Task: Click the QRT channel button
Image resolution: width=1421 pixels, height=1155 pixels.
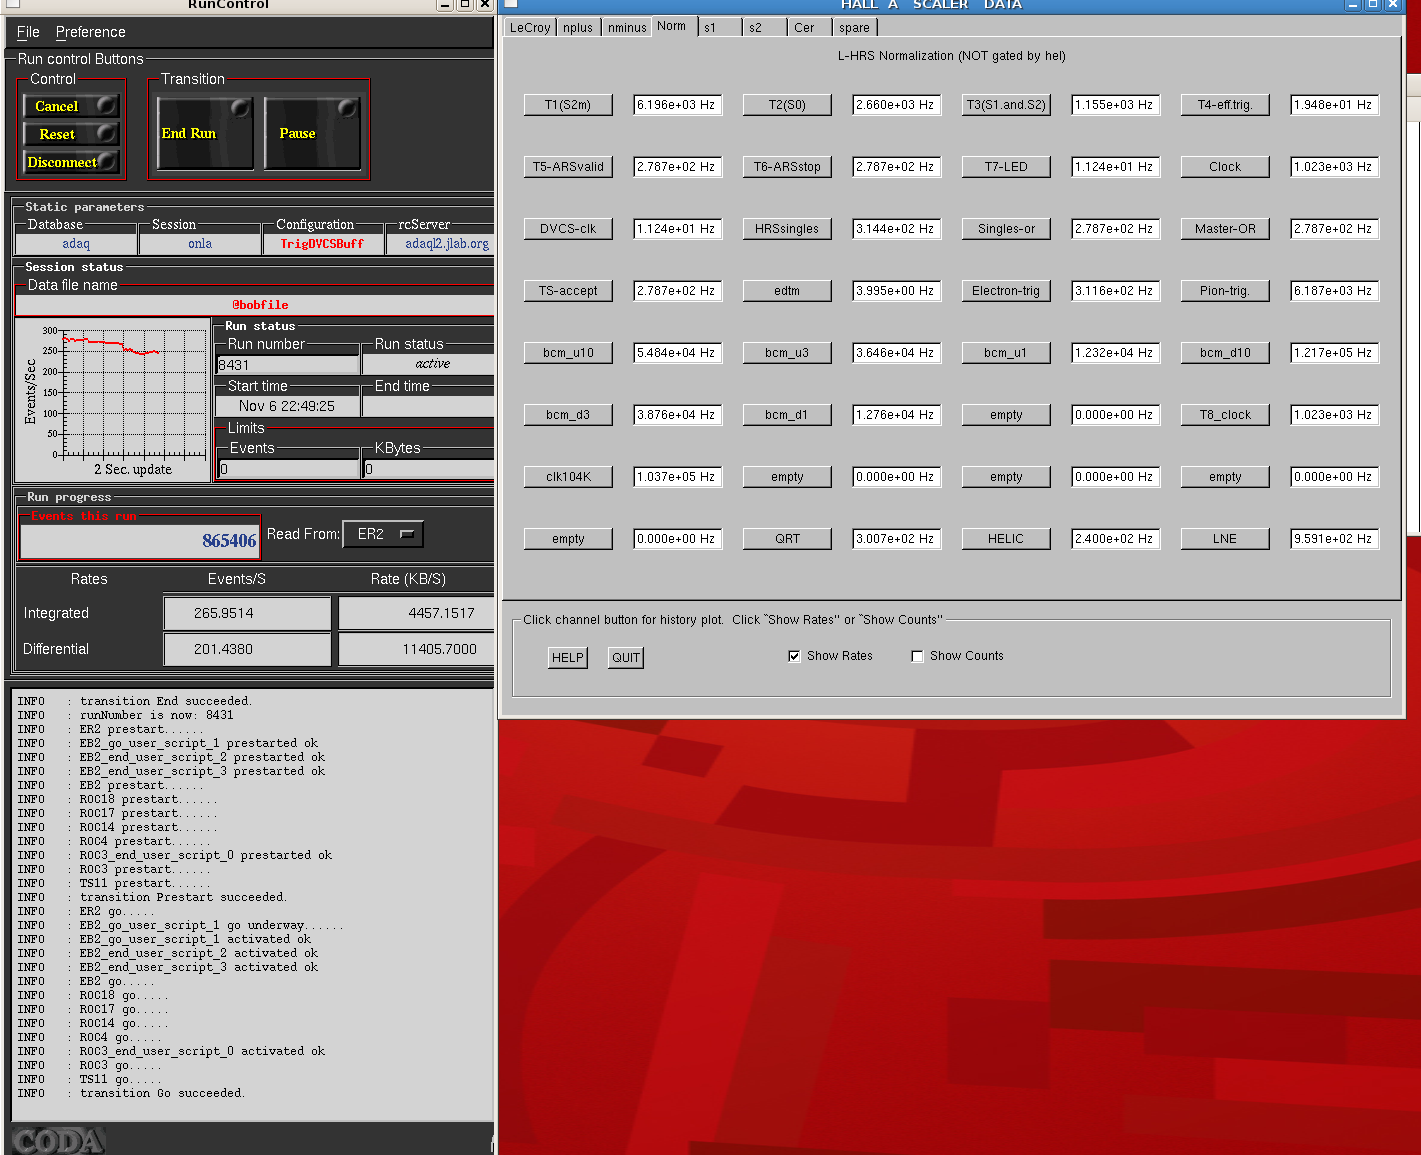Action: [787, 539]
